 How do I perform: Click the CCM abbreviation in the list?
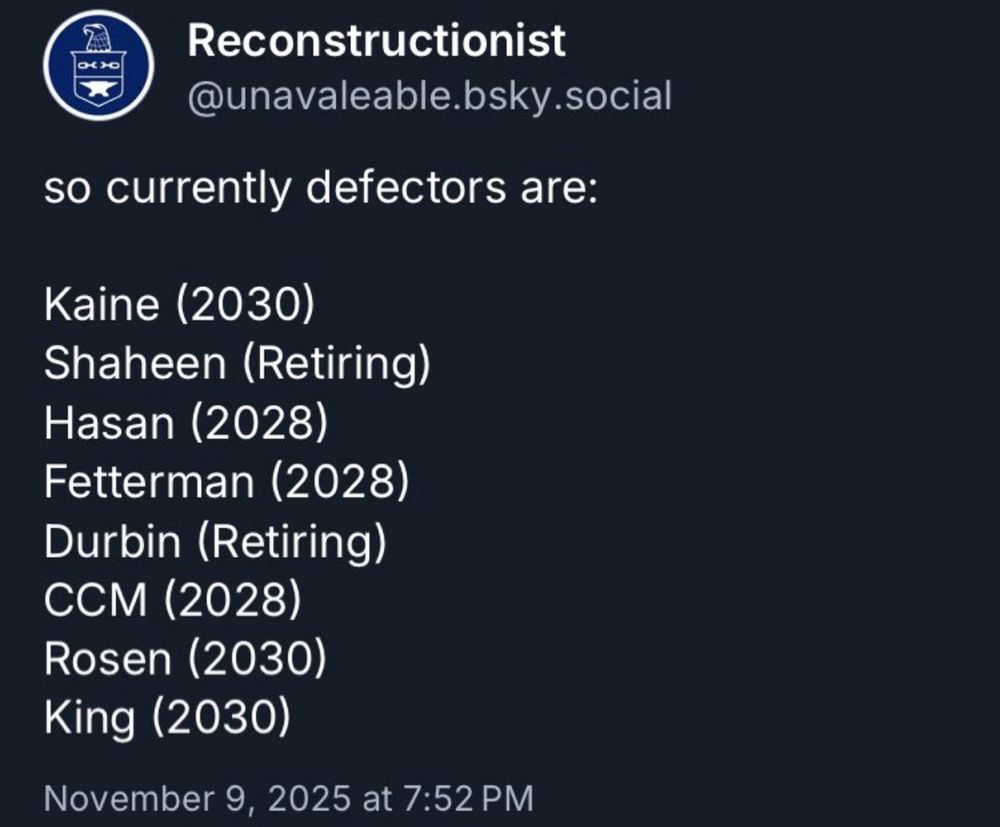coord(95,600)
